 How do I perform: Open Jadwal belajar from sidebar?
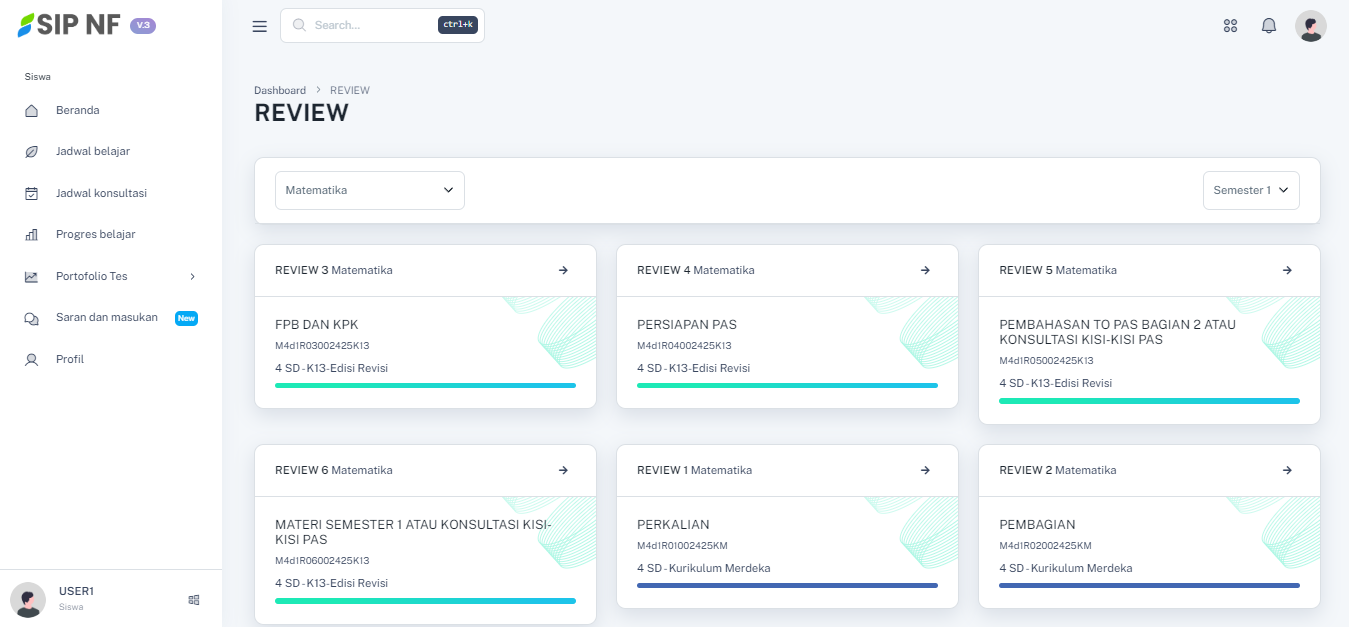coord(92,151)
